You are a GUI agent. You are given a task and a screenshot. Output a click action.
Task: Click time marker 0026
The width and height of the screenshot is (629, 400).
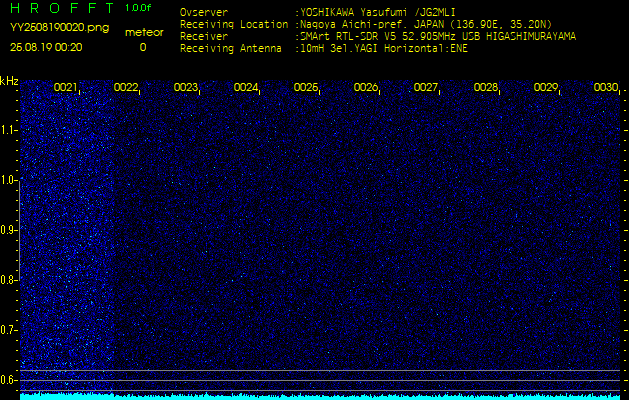pyautogui.click(x=366, y=87)
